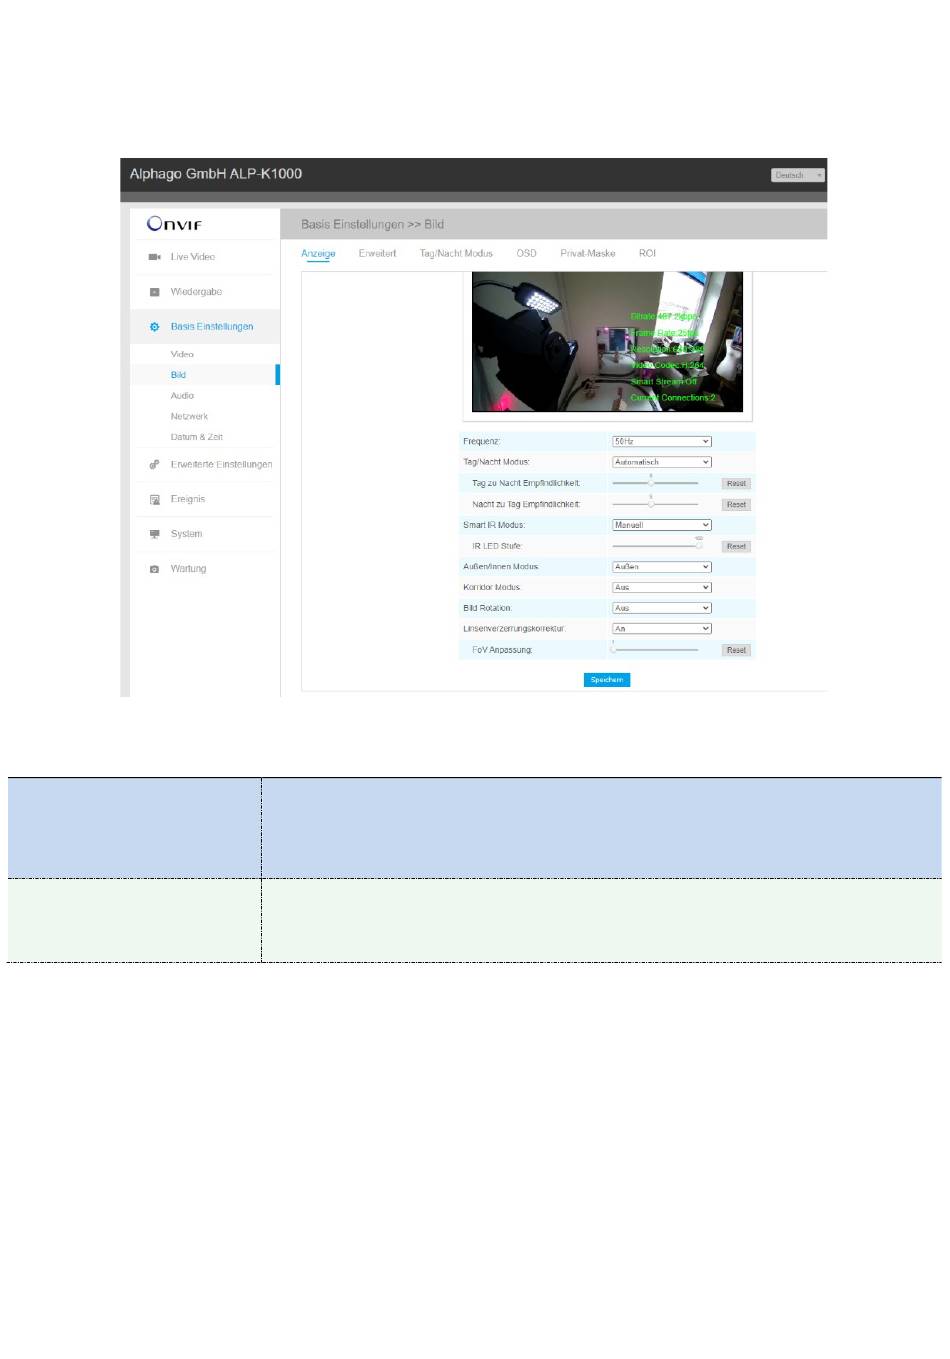Click the Alphago GmbH ALP-K1000 title
The image size is (950, 1359).
216,174
